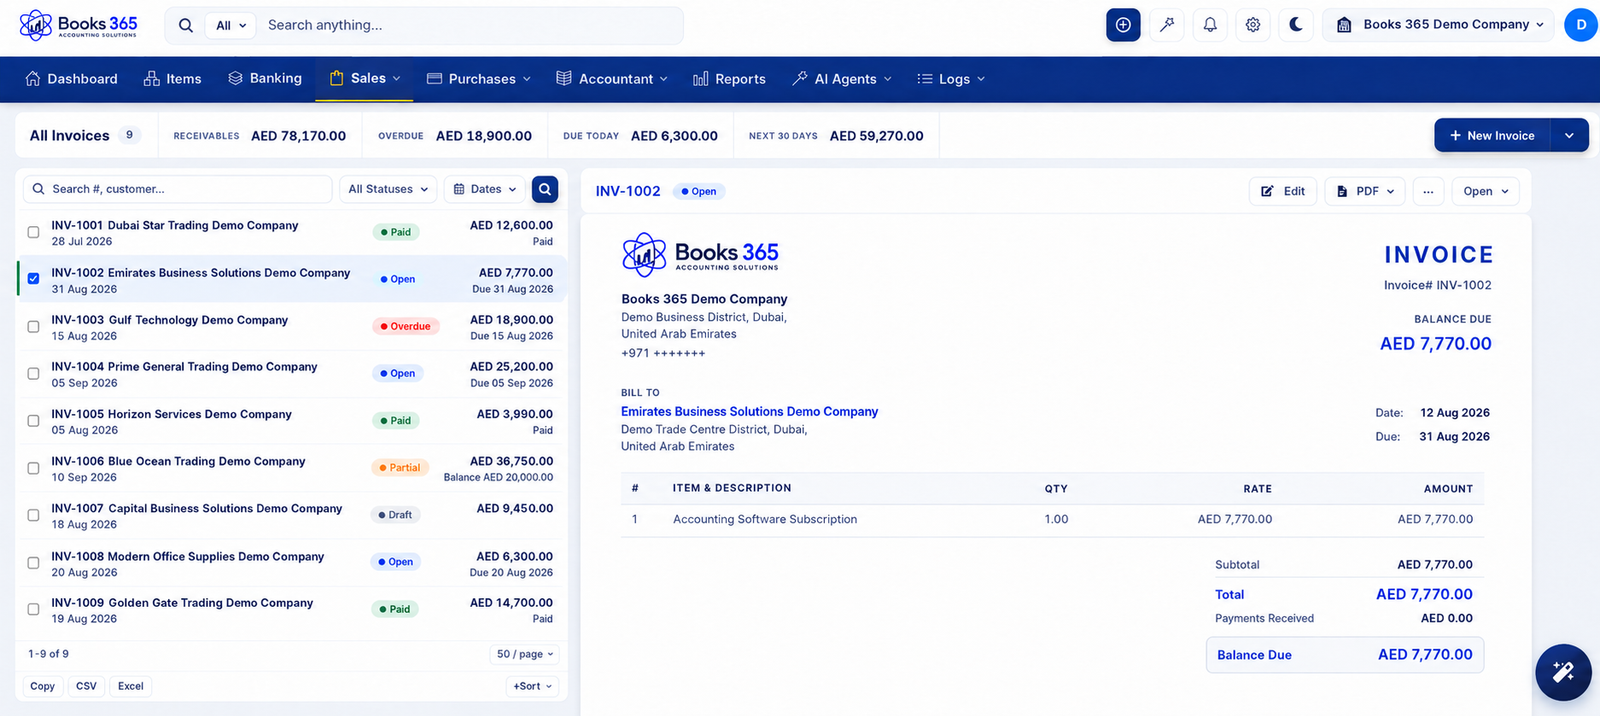The height and width of the screenshot is (716, 1600).
Task: Click the Search #, customer field
Action: pyautogui.click(x=178, y=189)
